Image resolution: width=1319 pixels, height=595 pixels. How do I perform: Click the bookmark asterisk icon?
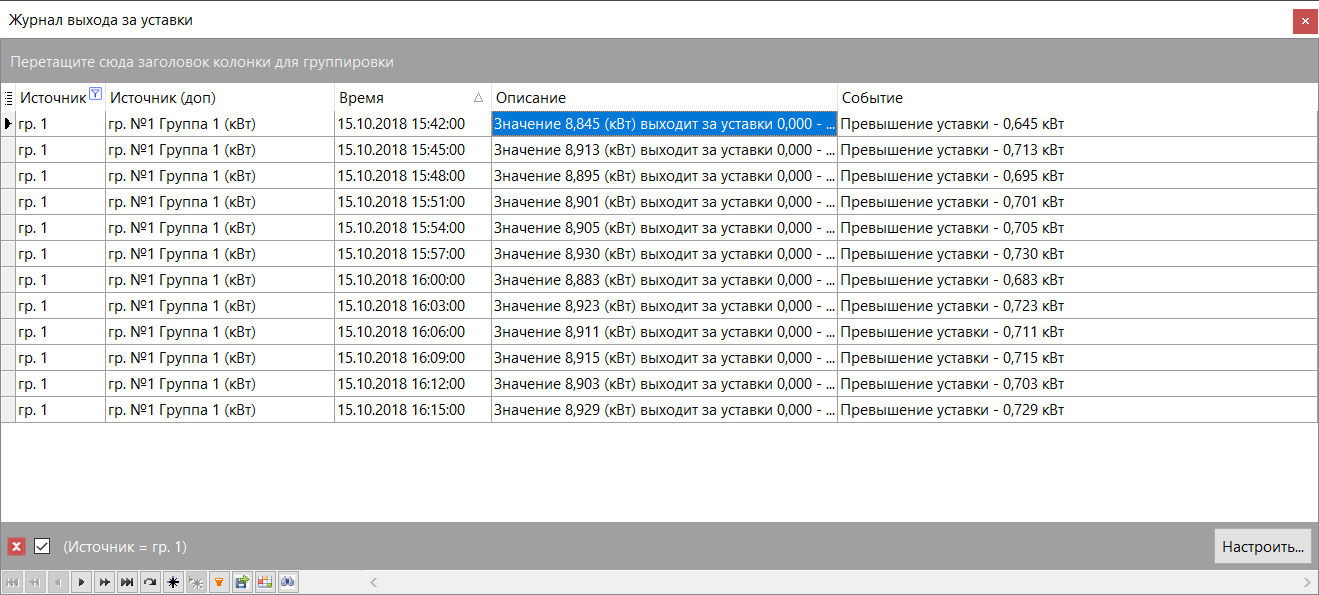pos(173,581)
